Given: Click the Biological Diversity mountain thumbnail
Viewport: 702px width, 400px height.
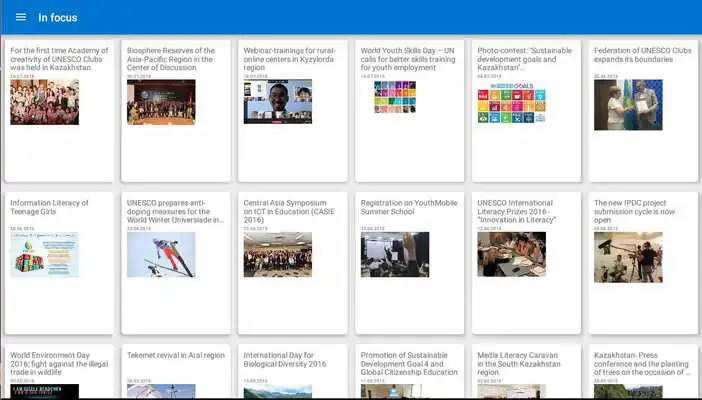Looking at the screenshot, I should (x=278, y=391).
